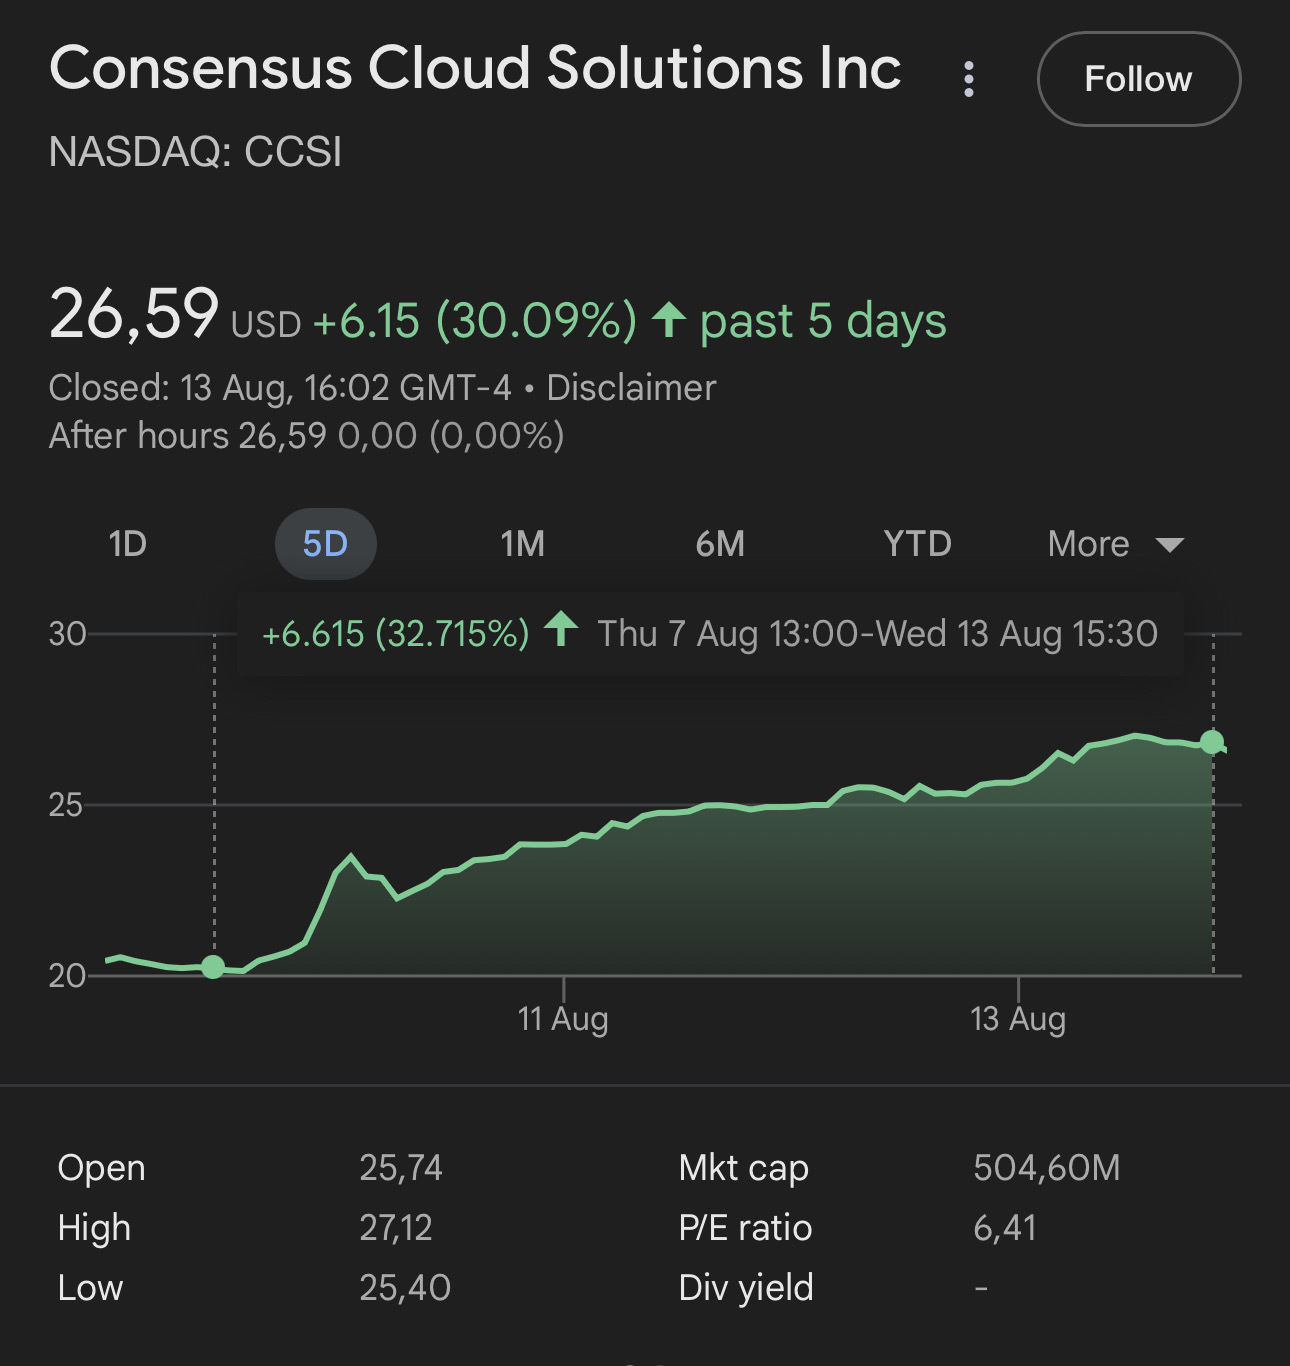Viewport: 1290px width, 1366px height.
Task: Keep the 5D range selected
Action: 324,543
